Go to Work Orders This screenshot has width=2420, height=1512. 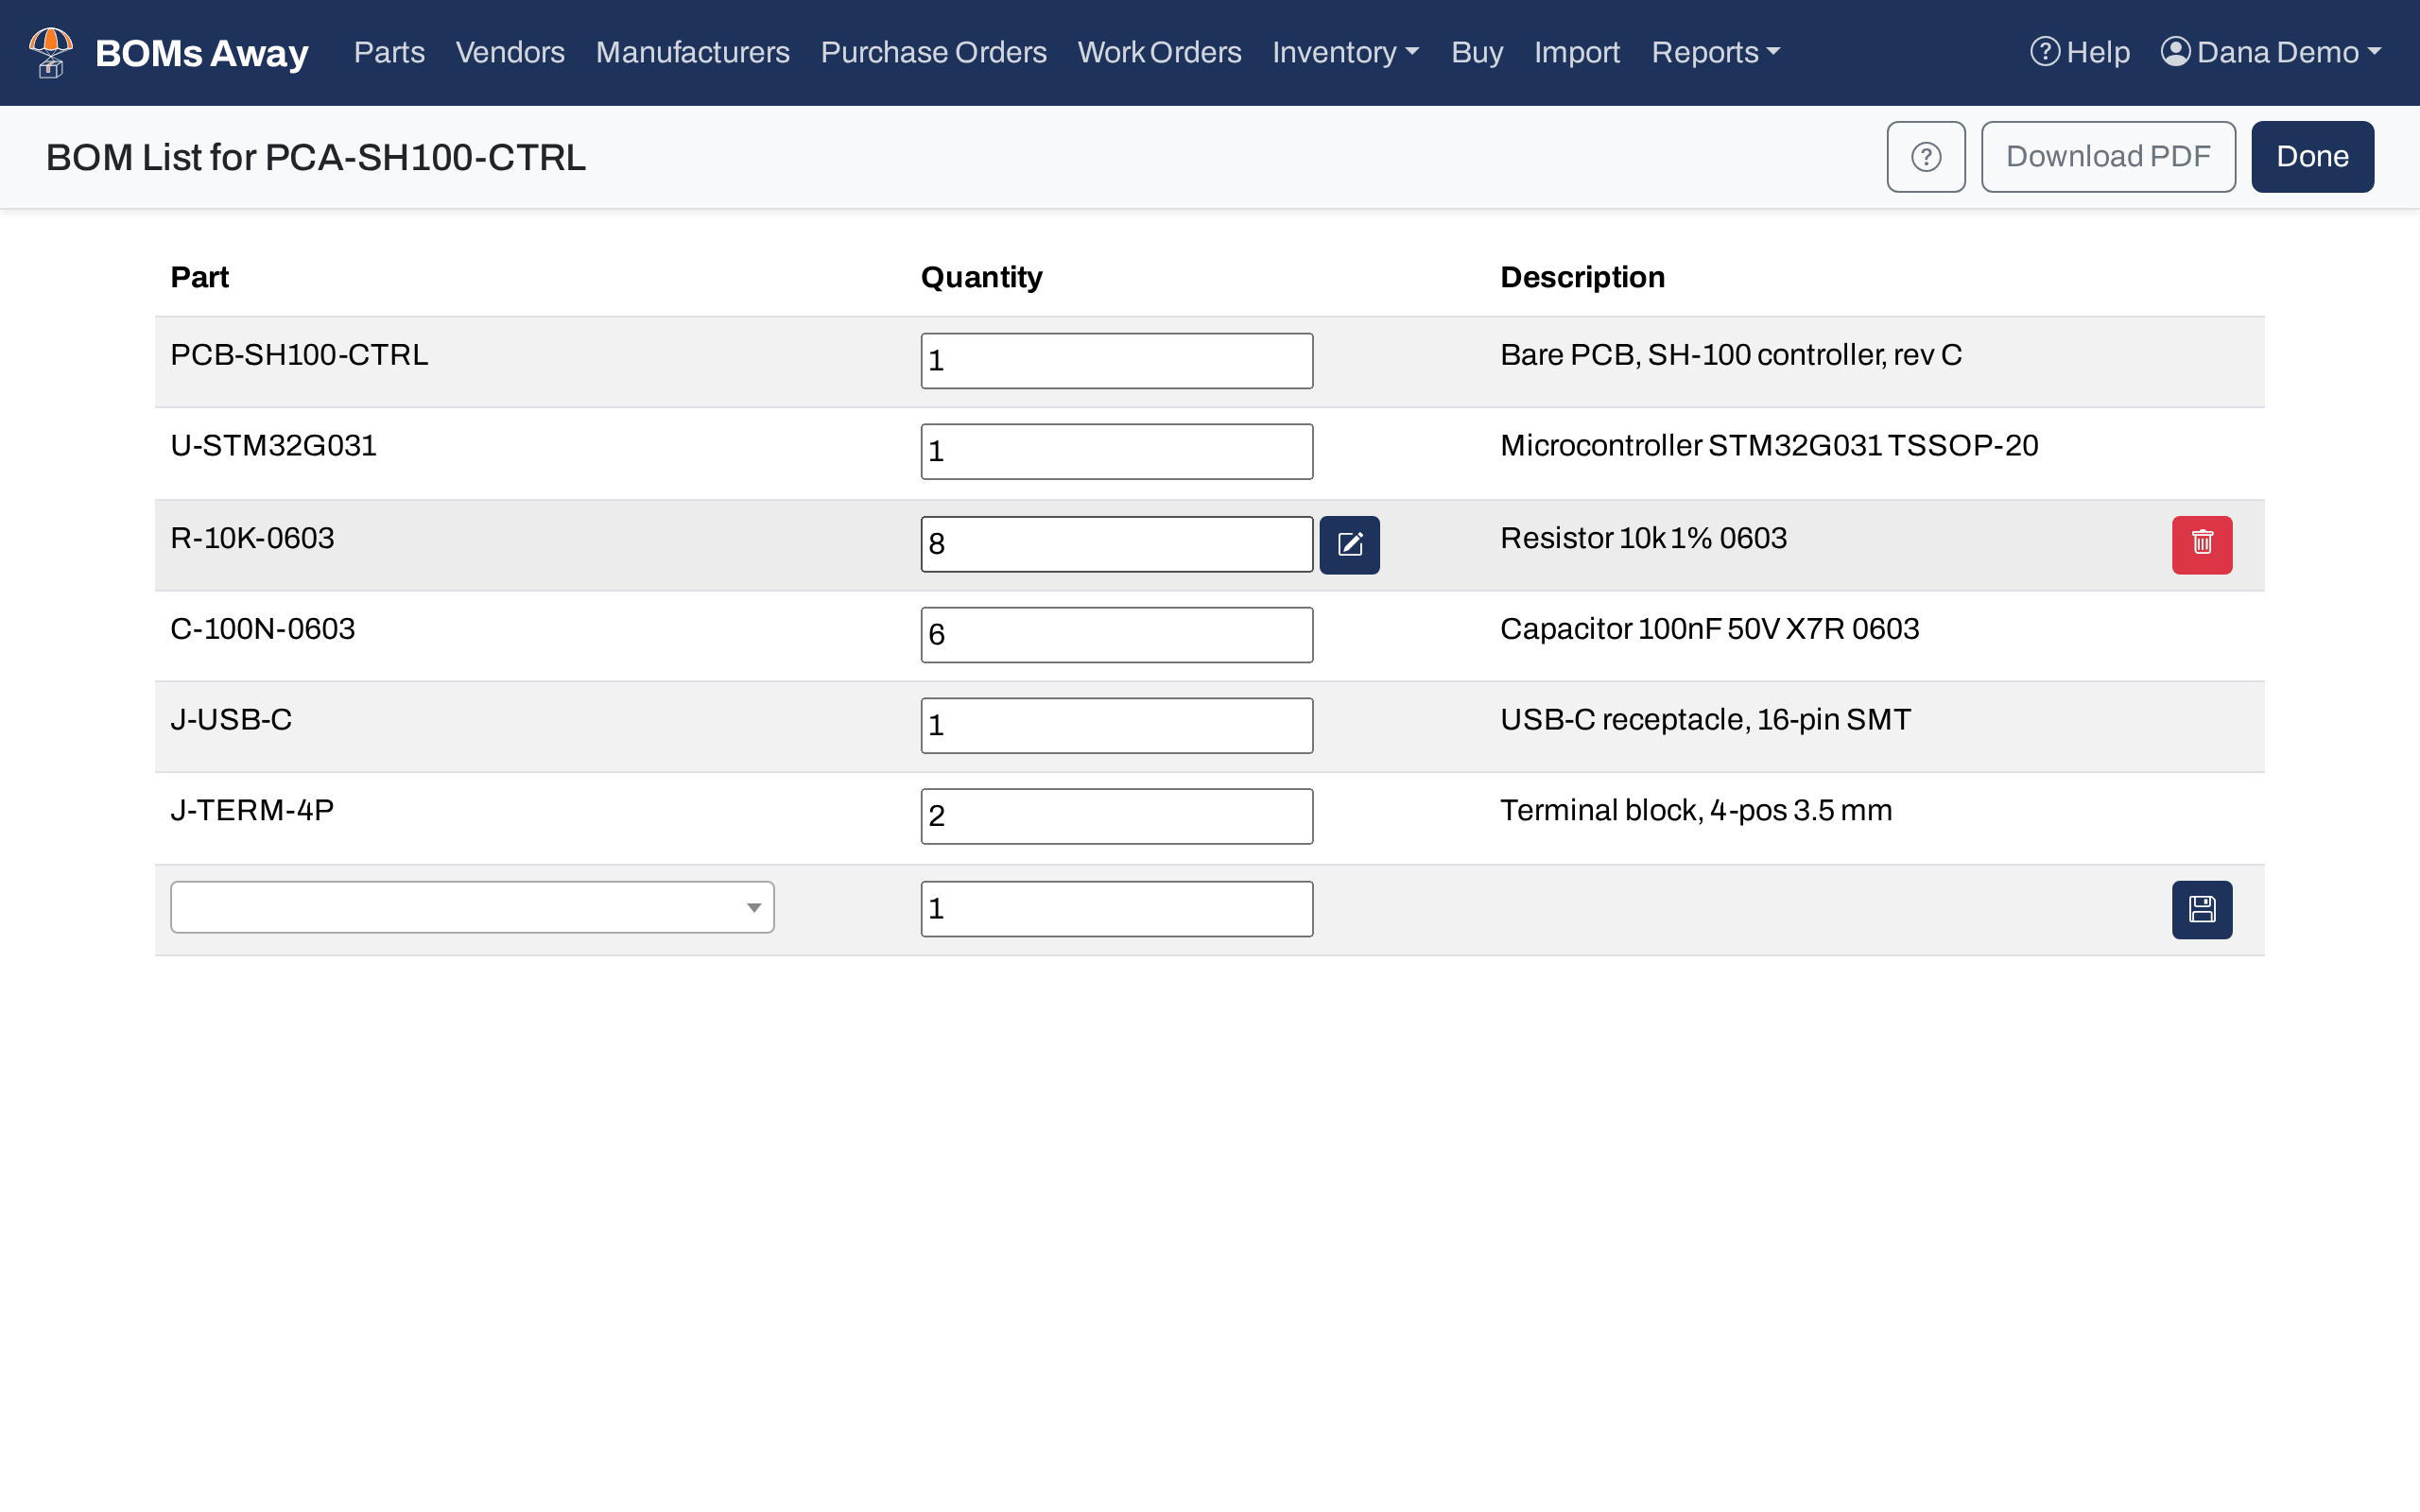[1159, 52]
